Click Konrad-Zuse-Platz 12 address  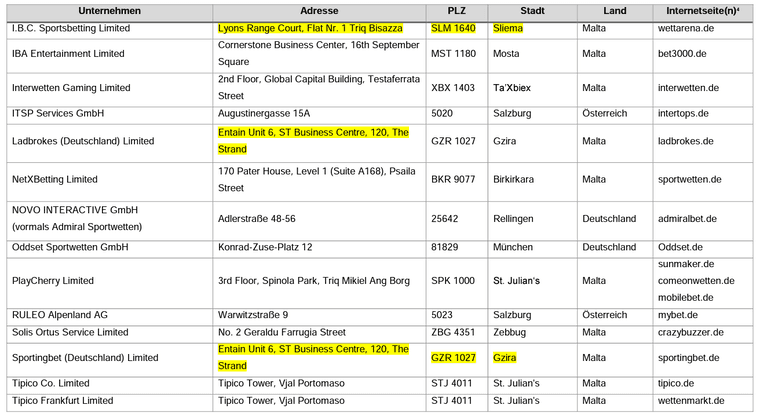pyautogui.click(x=265, y=247)
